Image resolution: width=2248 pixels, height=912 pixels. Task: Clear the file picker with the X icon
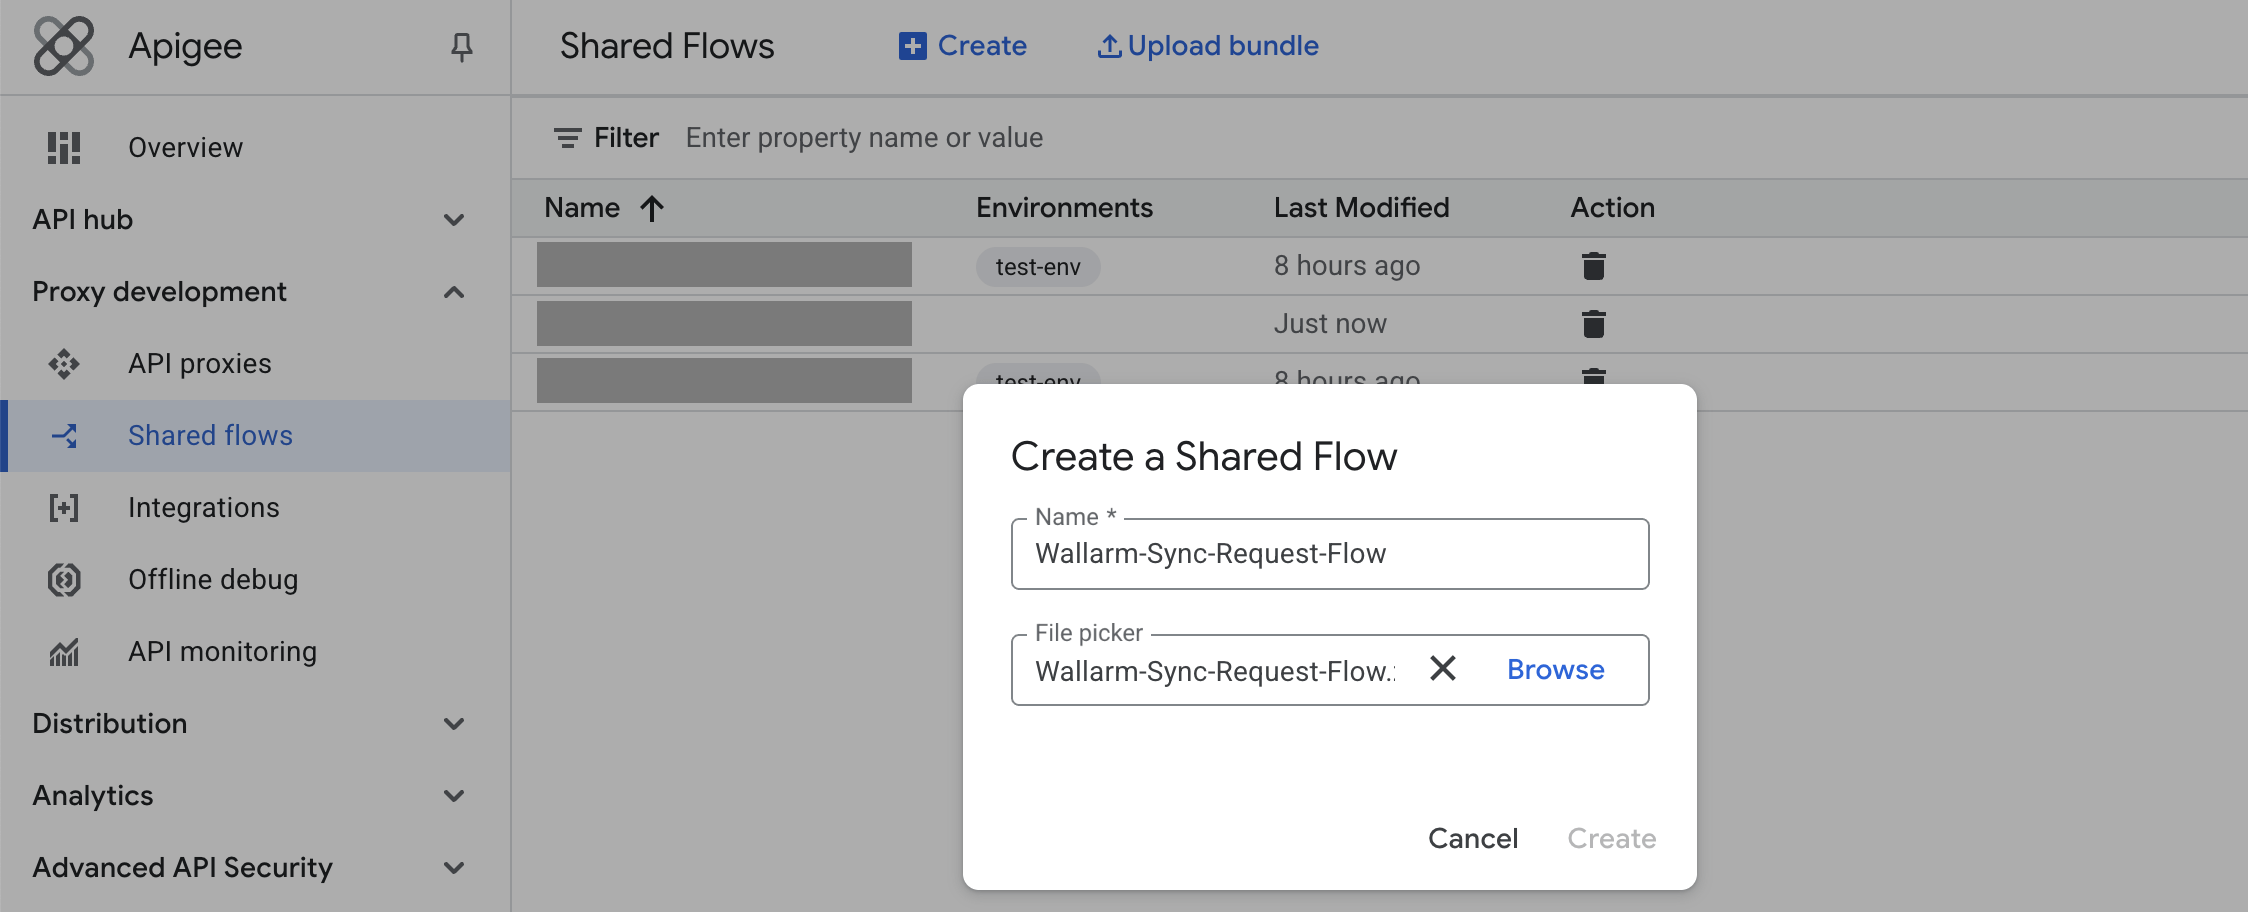[x=1443, y=669]
